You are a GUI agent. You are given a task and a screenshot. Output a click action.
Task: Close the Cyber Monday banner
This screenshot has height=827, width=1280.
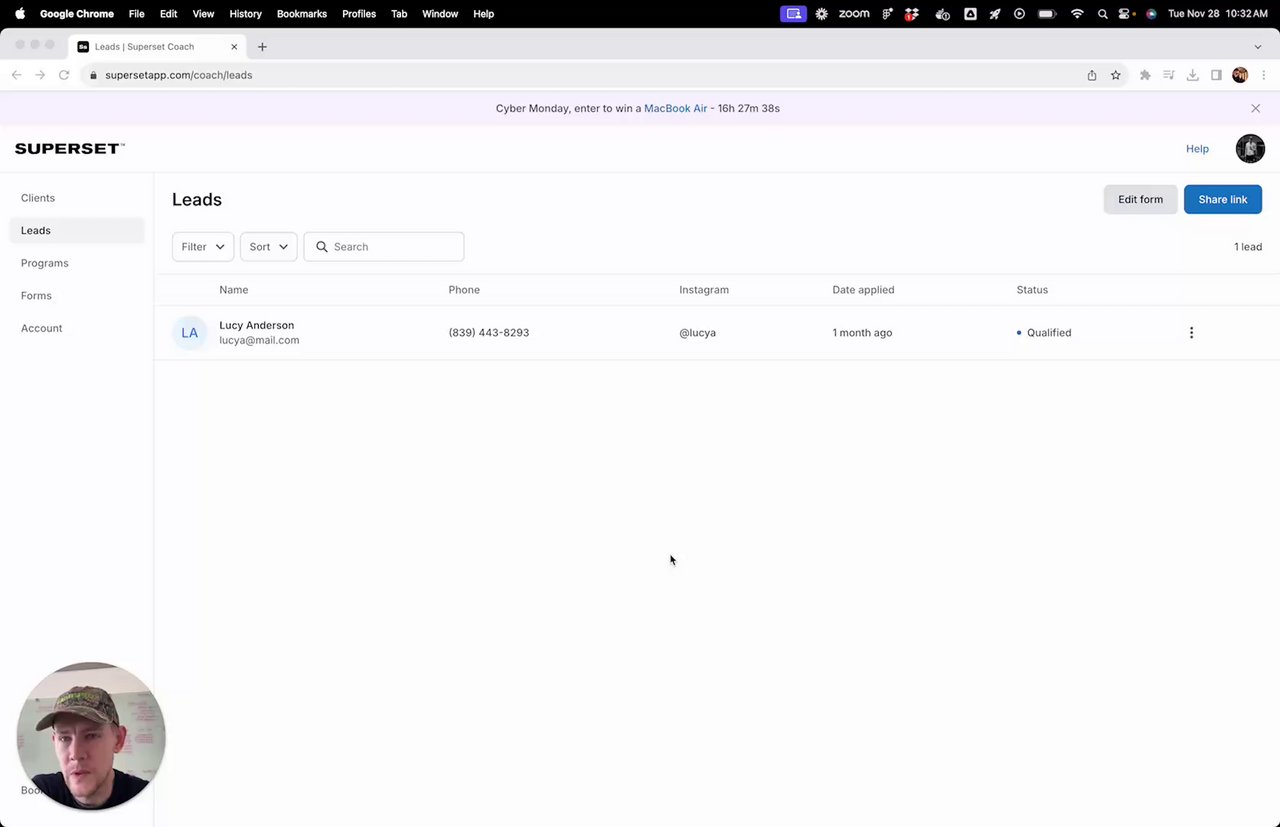coord(1256,108)
